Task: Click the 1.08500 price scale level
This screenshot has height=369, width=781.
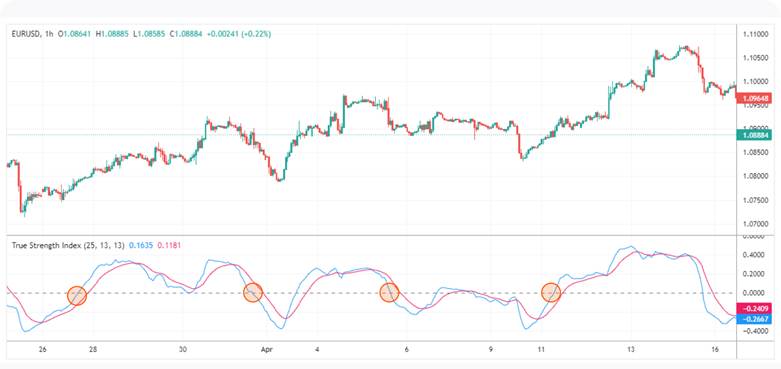Action: 756,152
